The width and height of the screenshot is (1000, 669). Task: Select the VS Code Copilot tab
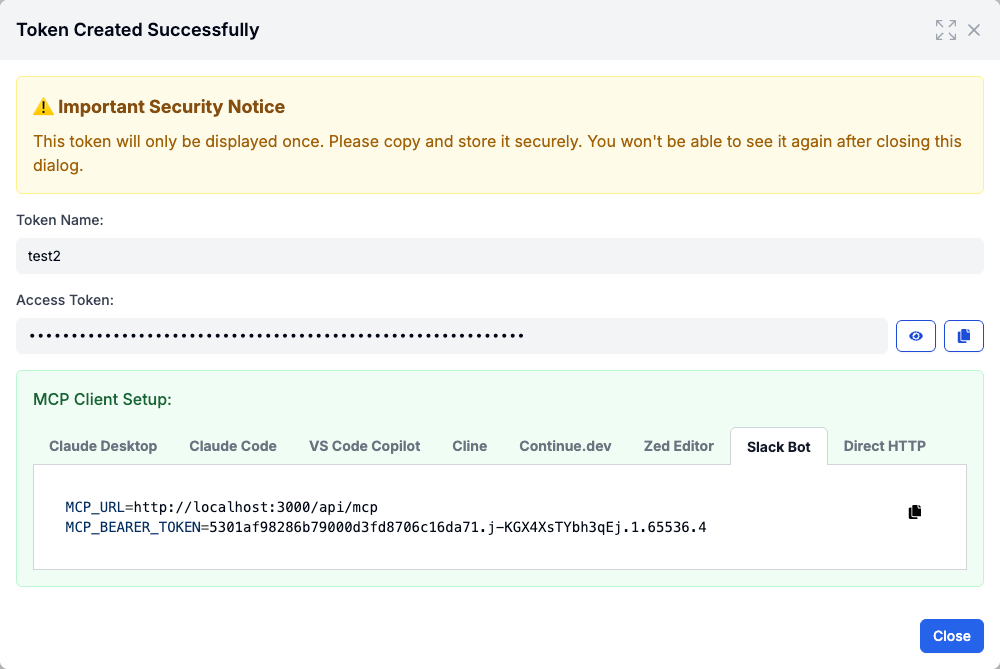pyautogui.click(x=365, y=446)
